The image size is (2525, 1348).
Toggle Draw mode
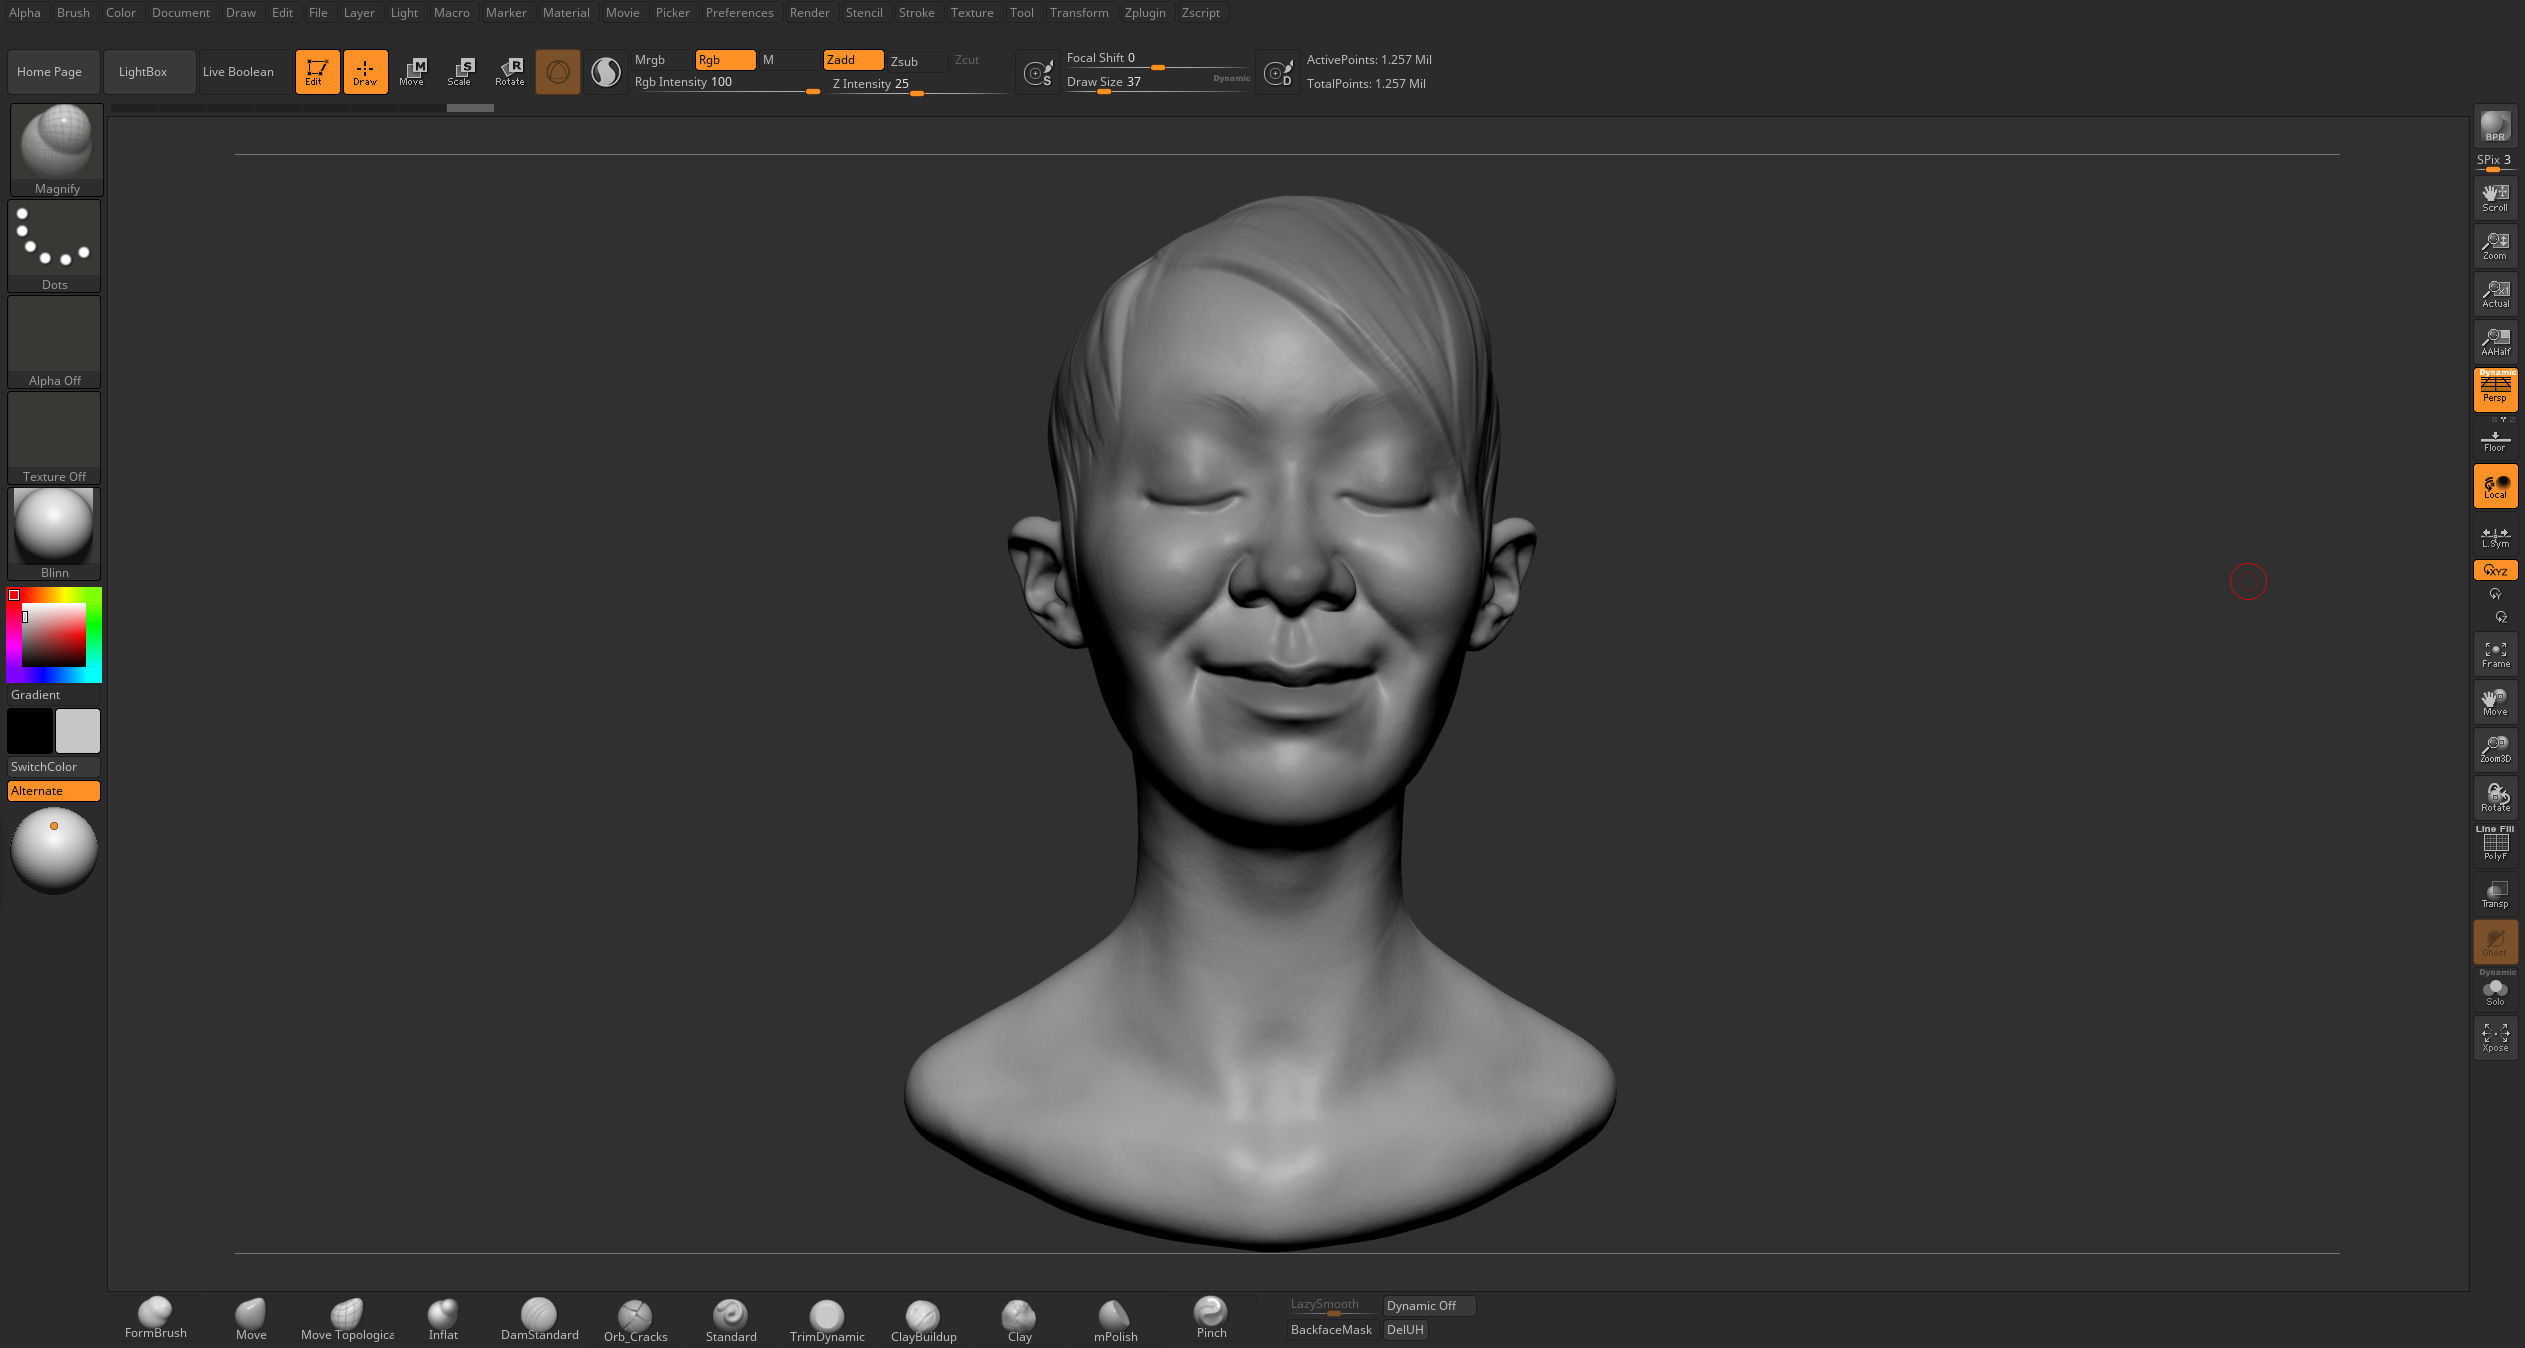pyautogui.click(x=365, y=71)
